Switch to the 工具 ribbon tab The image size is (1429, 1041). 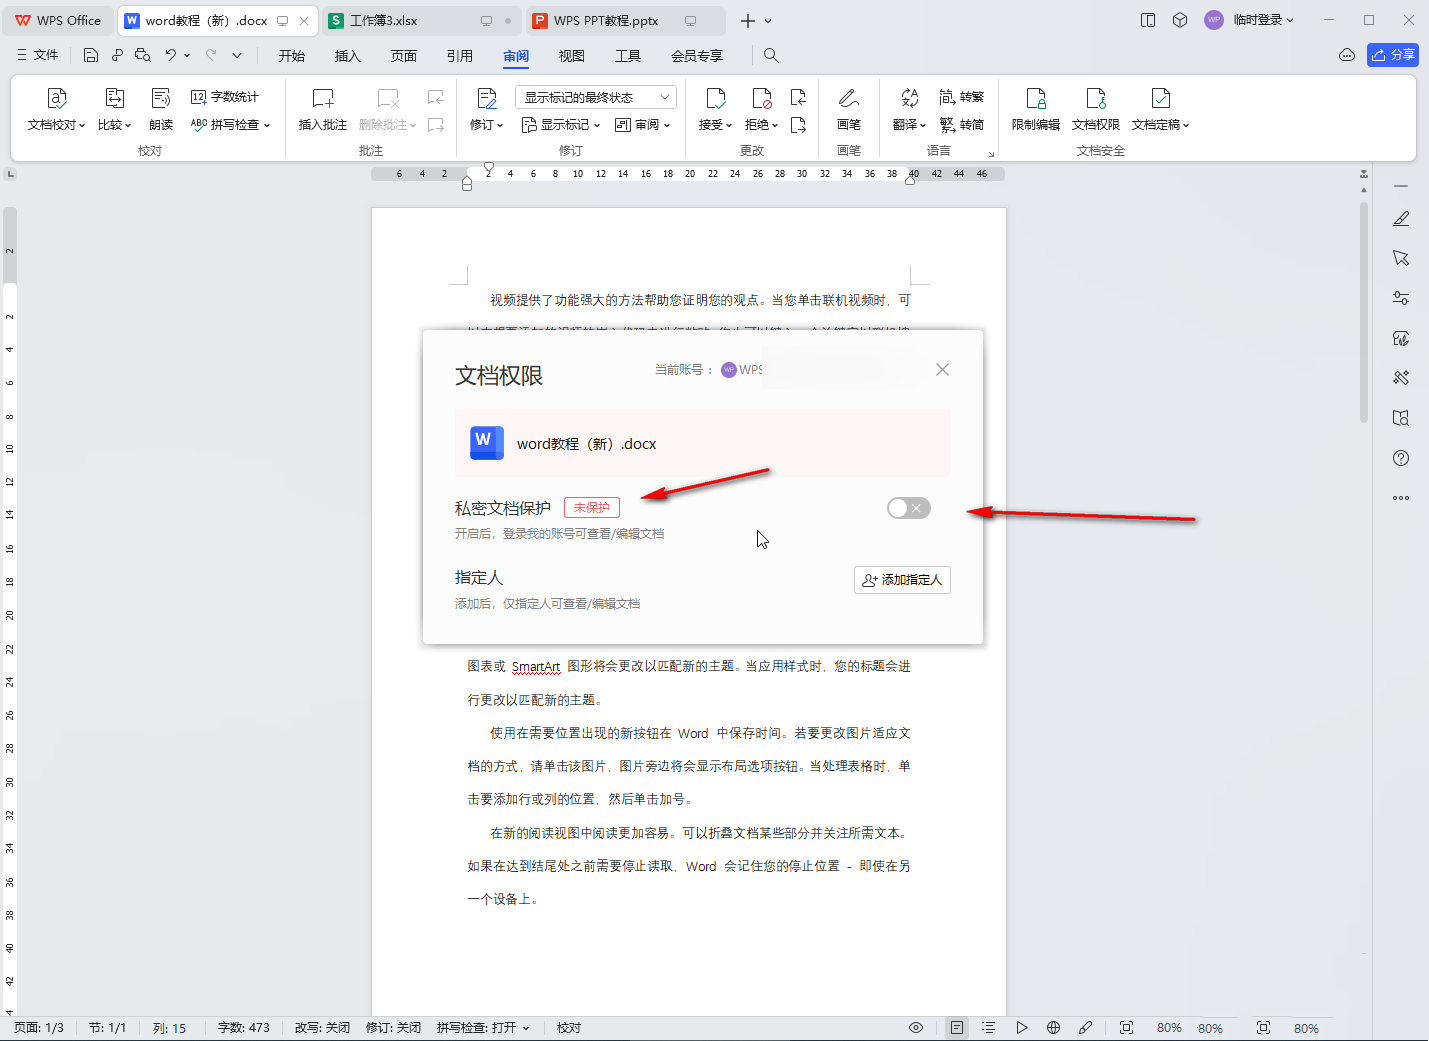point(628,56)
